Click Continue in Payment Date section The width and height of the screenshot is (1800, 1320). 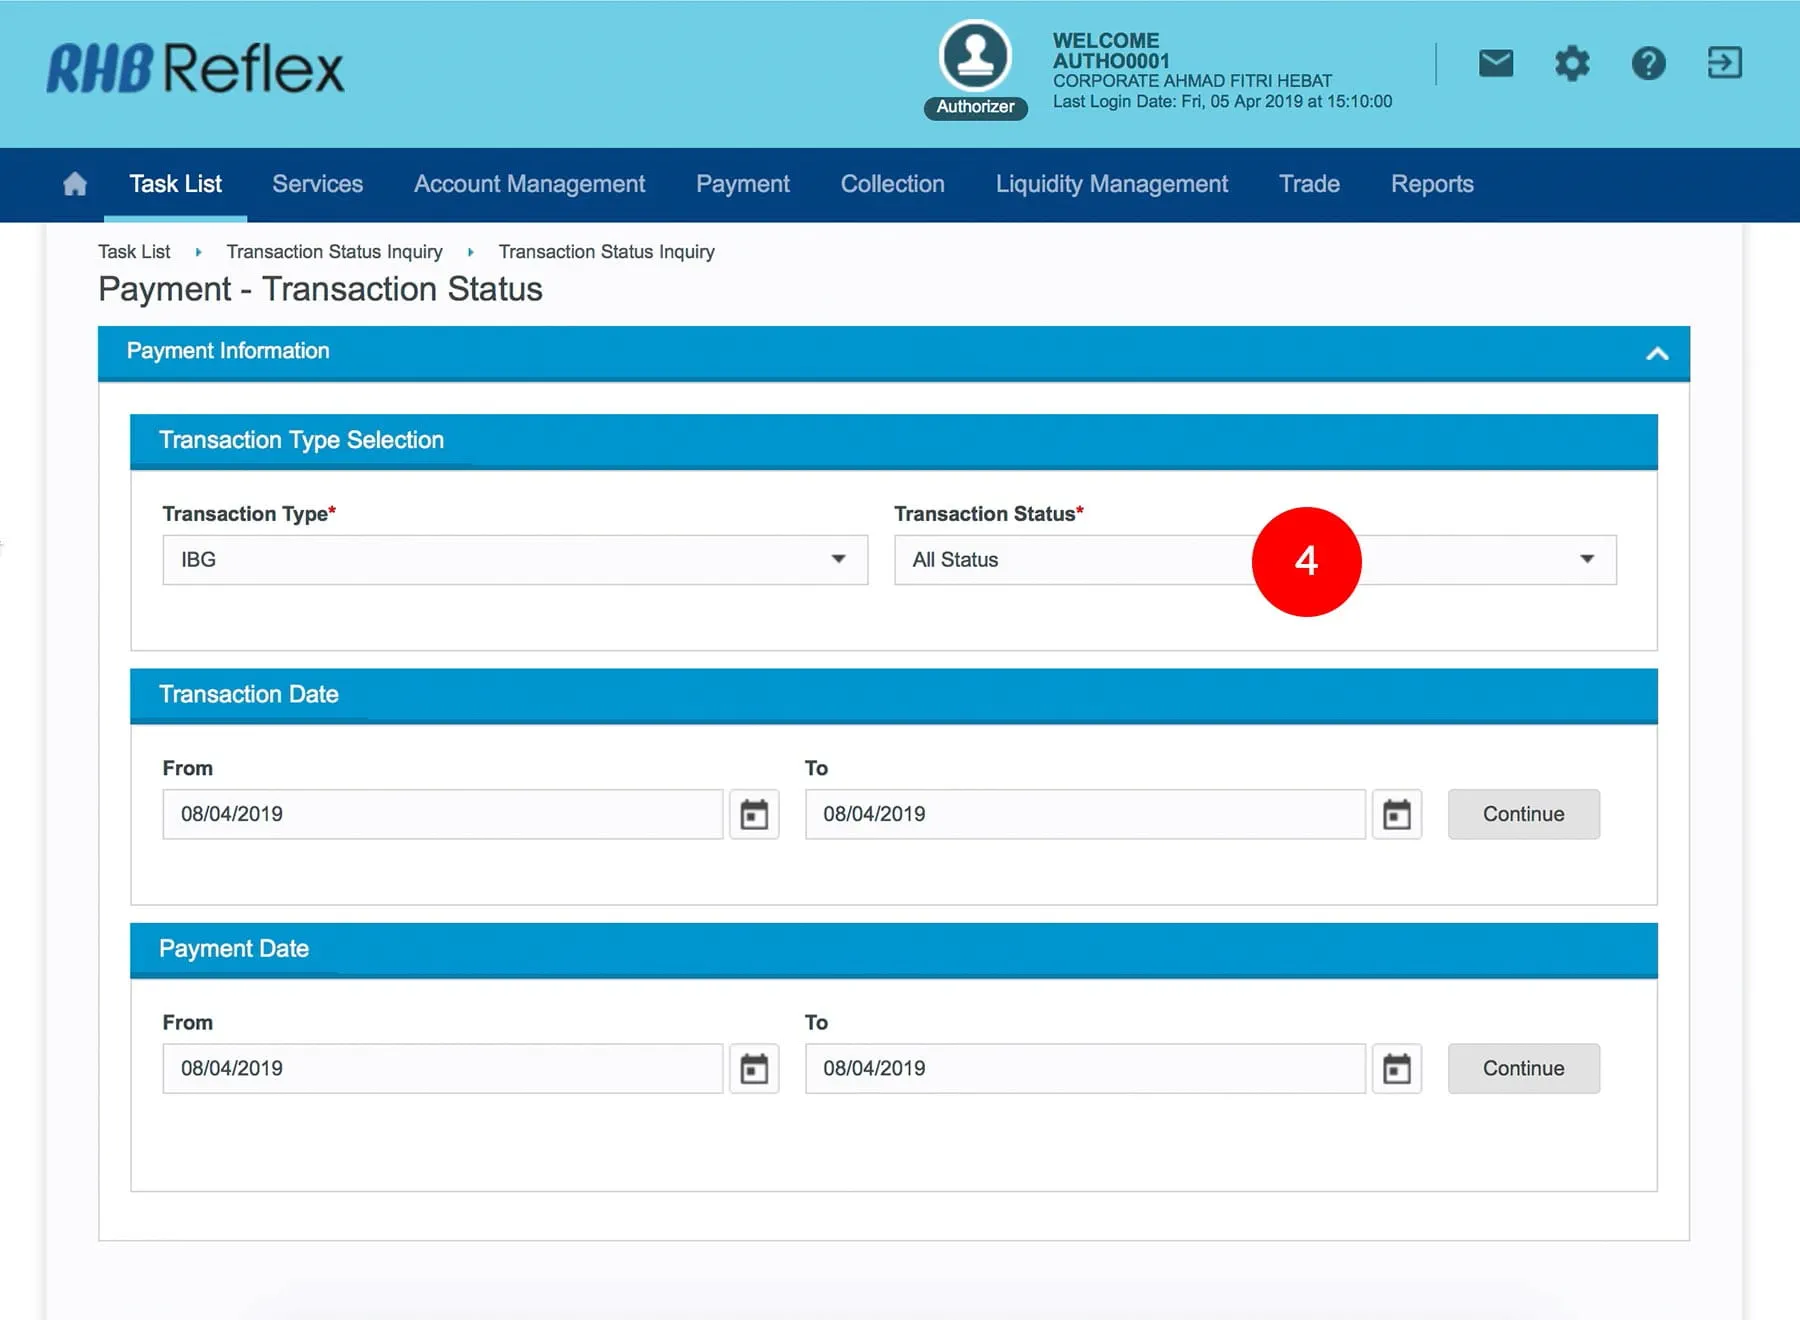pos(1523,1068)
